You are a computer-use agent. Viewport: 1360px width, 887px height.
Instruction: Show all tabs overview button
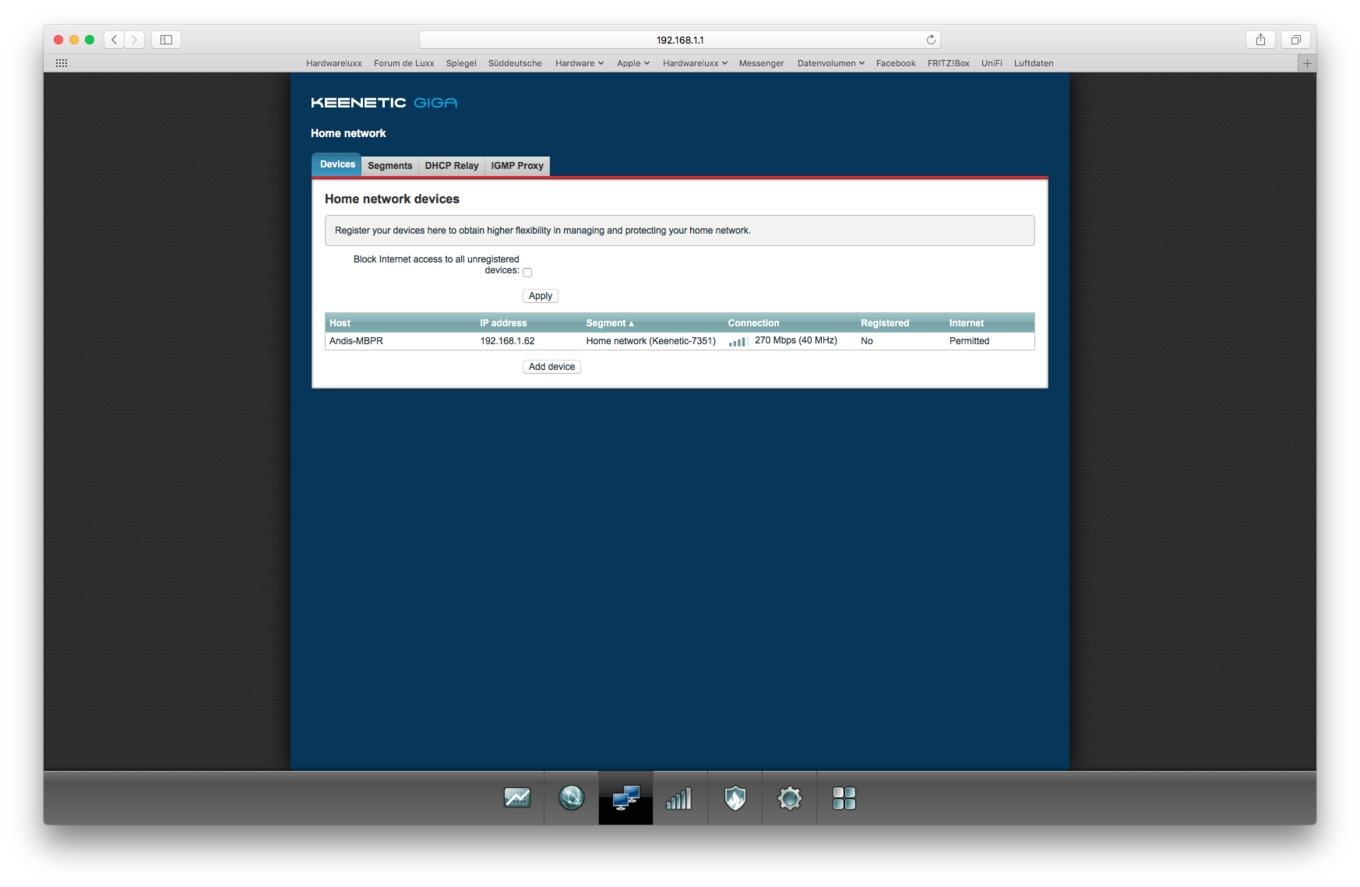(x=1295, y=40)
